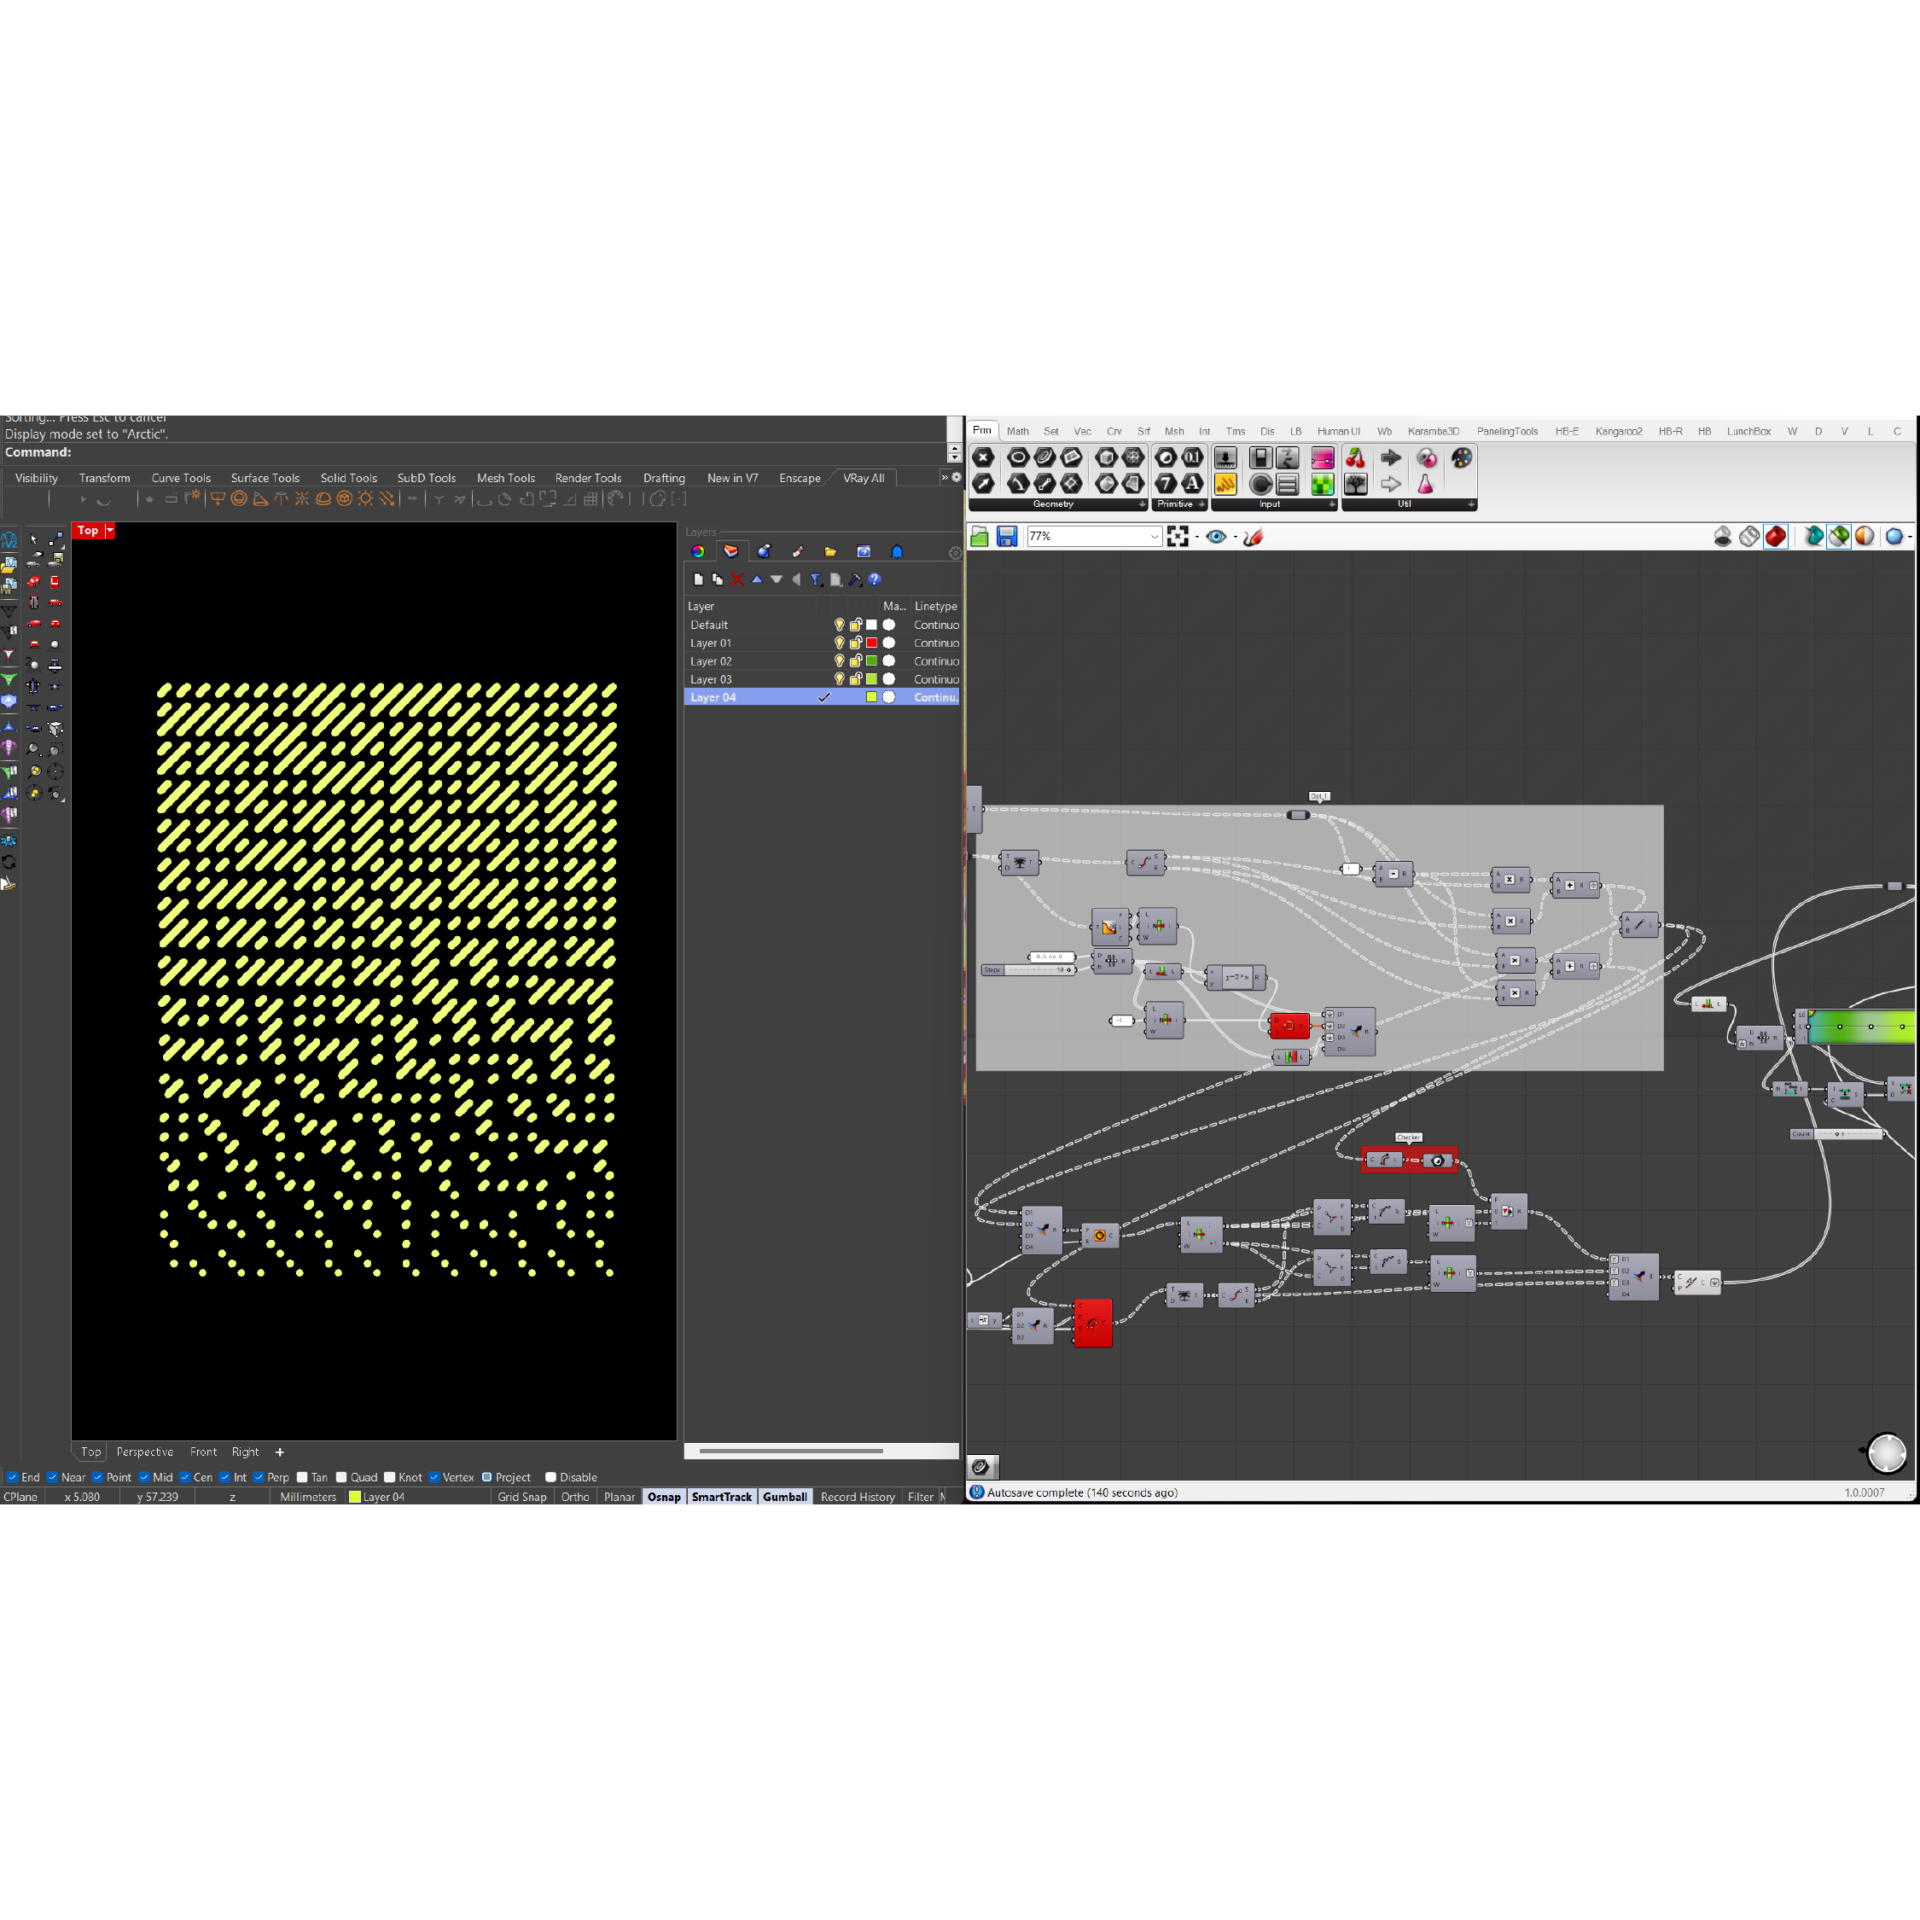Screen dimensions: 1920x1920
Task: Expand the Geometry panel in the ribbon
Action: coord(1142,505)
